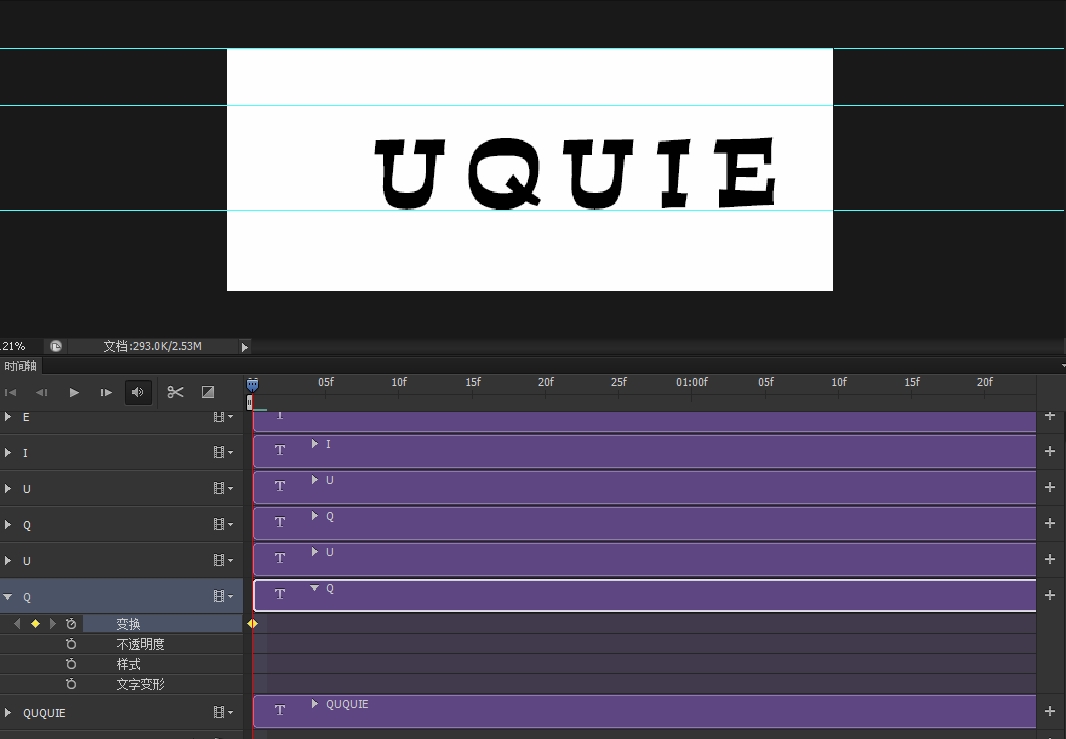Image resolution: width=1066 pixels, height=739 pixels.
Task: Open the filmstrip menu on the I track
Action: click(222, 453)
